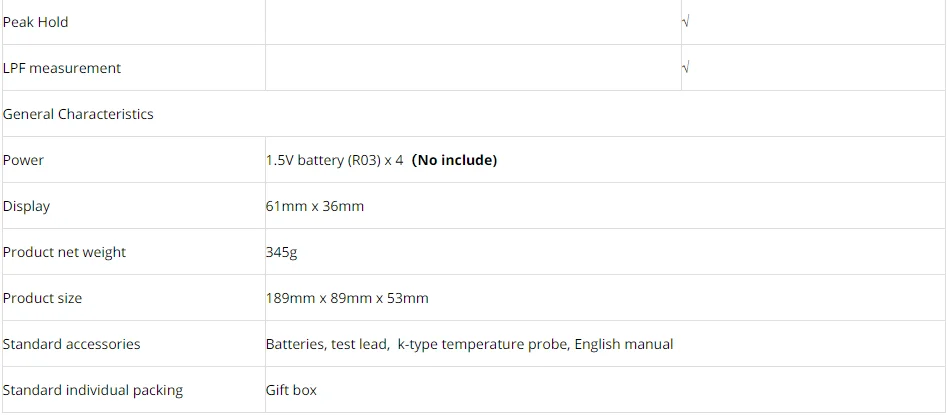Select the Standard individual packing label
The width and height of the screenshot is (949, 415).
[93, 390]
